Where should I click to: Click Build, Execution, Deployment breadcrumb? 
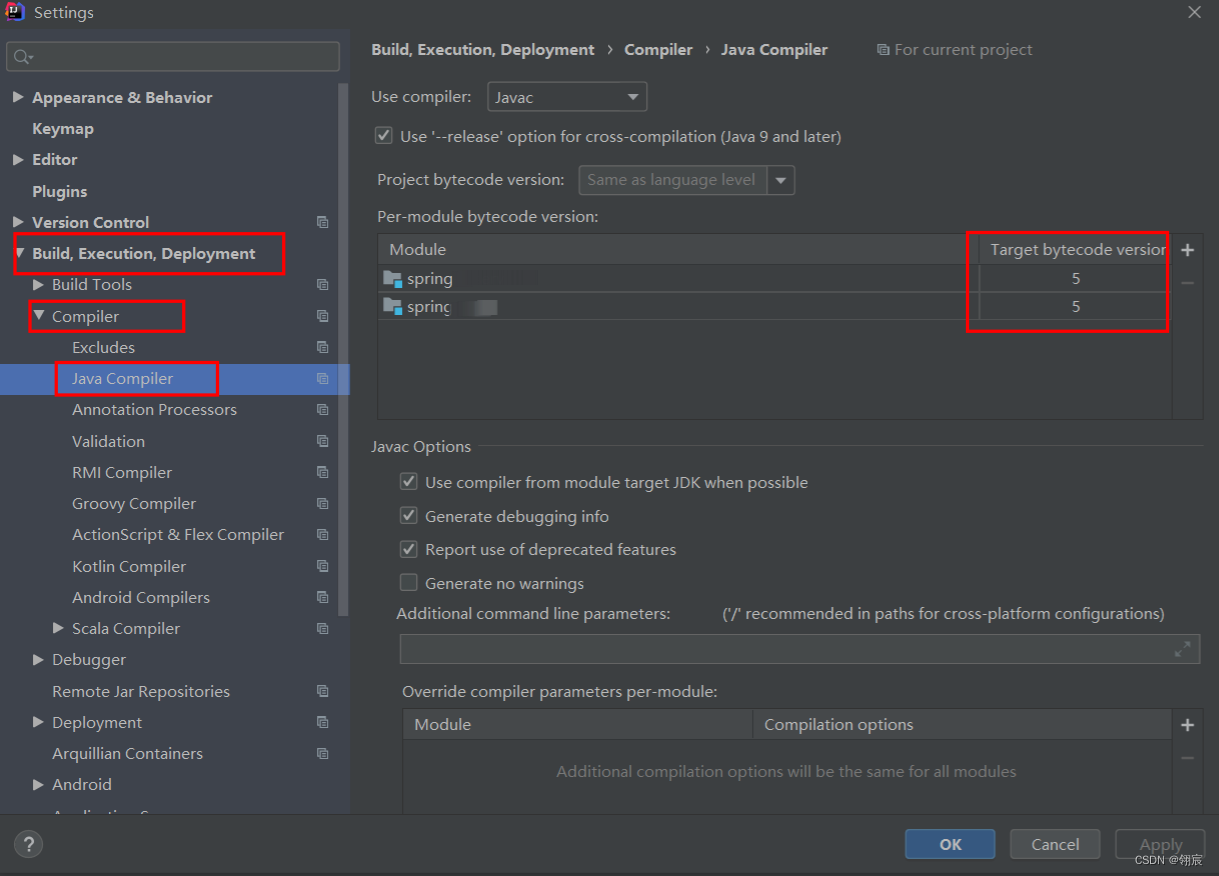tap(483, 49)
